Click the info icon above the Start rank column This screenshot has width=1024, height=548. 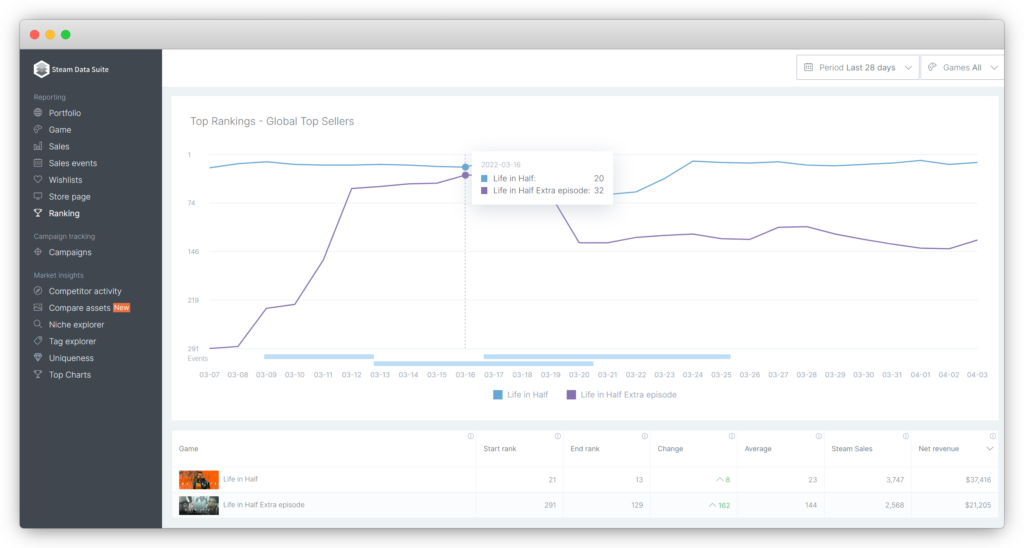pos(558,436)
